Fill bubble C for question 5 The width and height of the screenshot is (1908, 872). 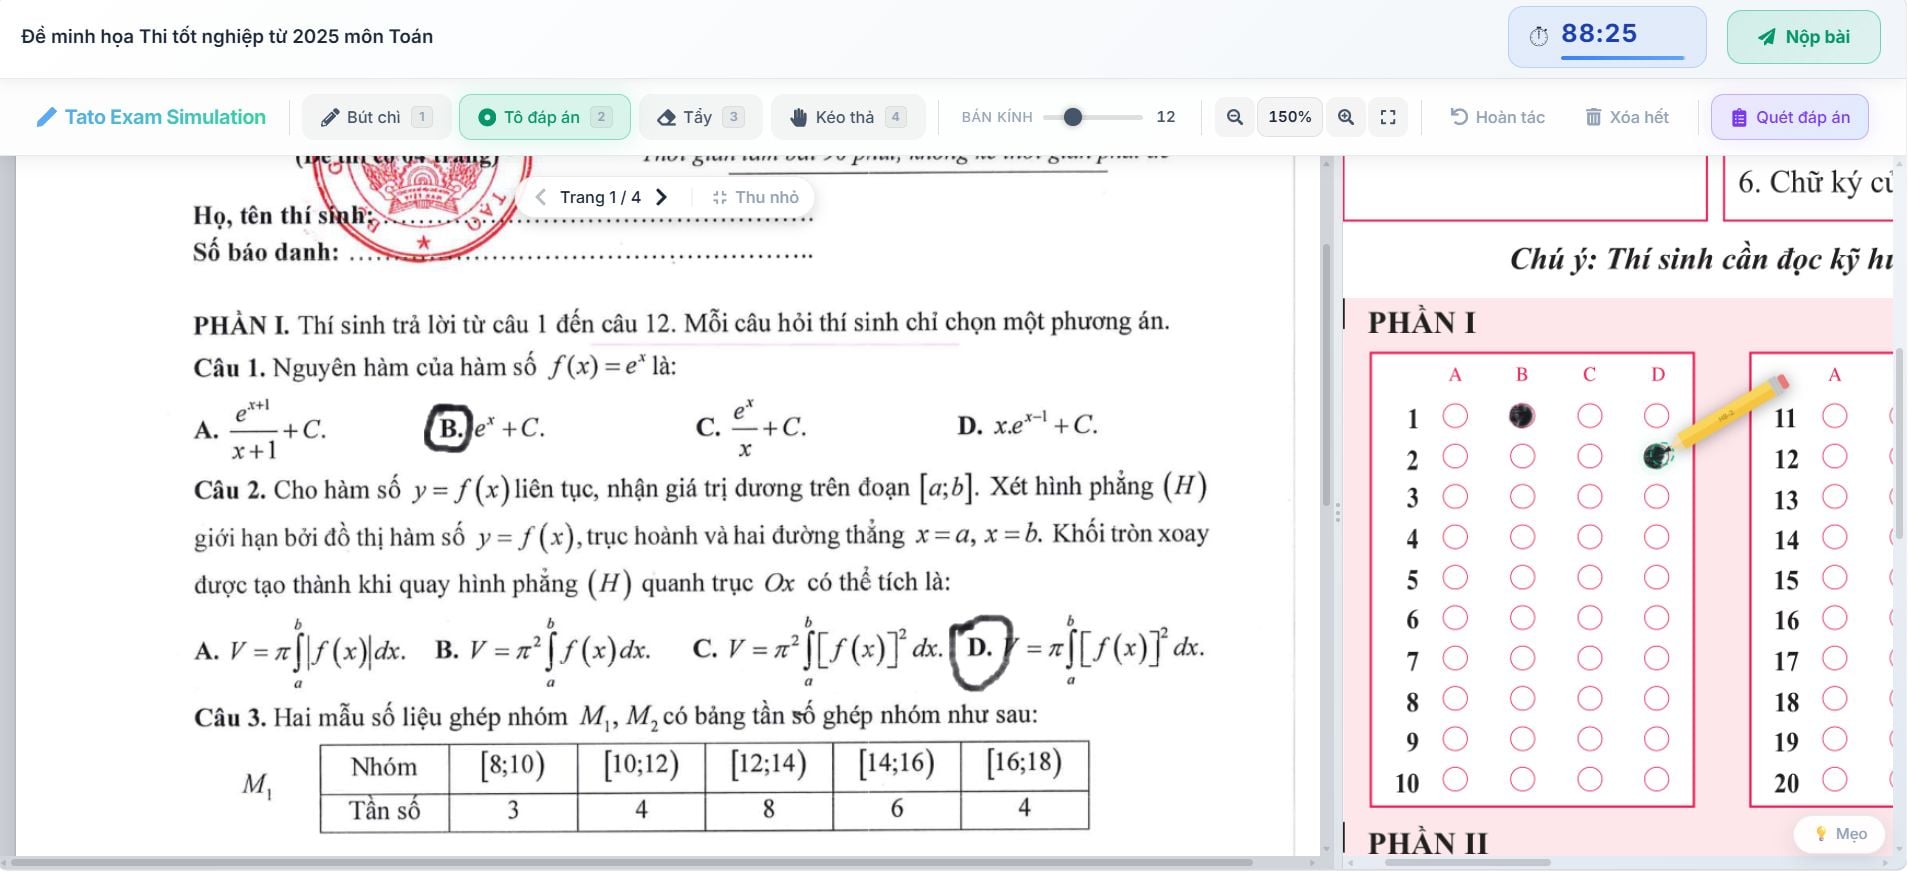click(1590, 578)
